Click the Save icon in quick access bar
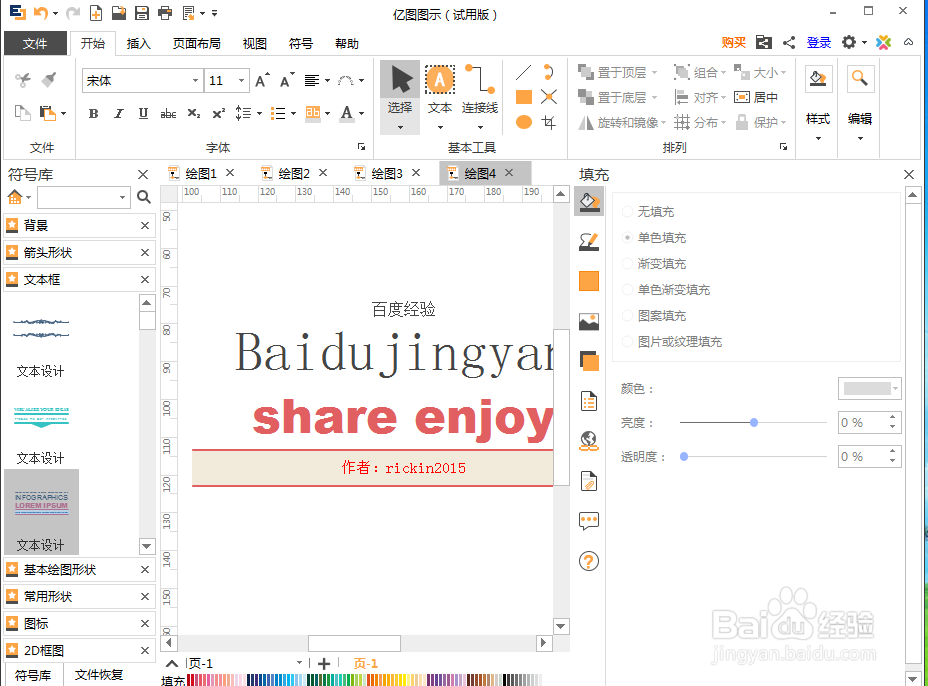Screen dimensions: 928x686 [141, 12]
